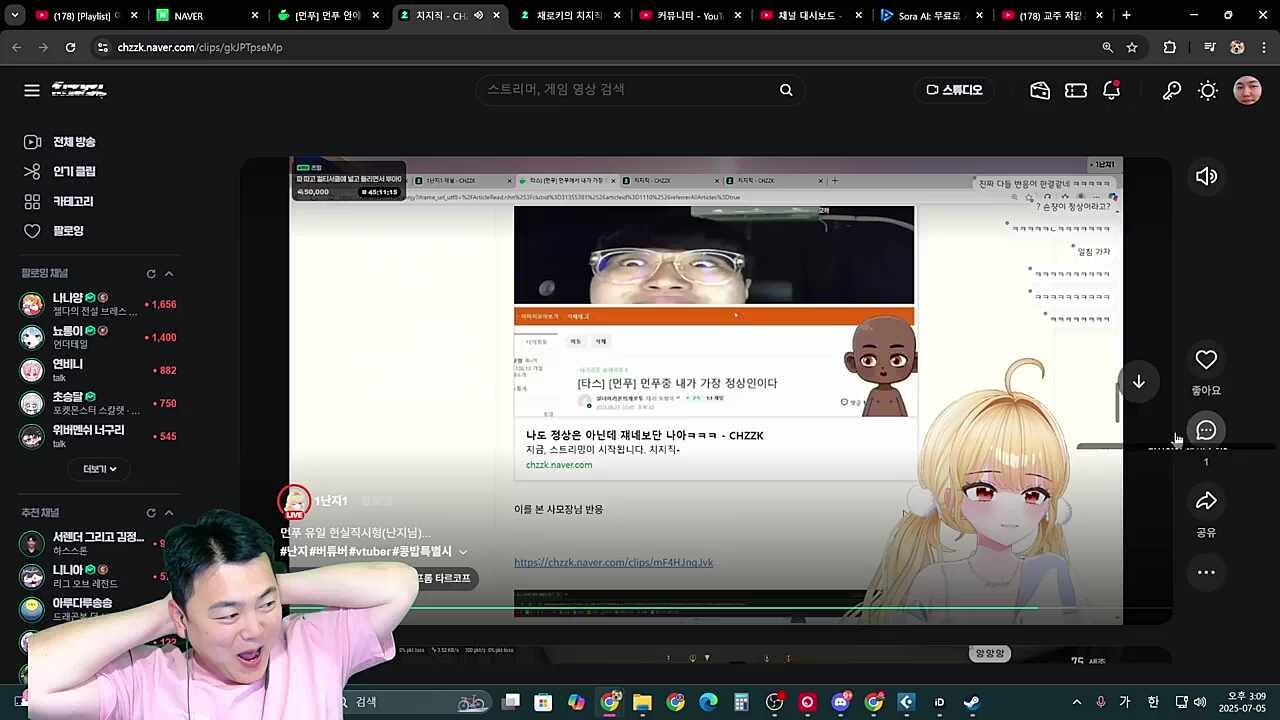Open channel 위버멘쉬 너구리
The image size is (1280, 720).
[x=98, y=436]
